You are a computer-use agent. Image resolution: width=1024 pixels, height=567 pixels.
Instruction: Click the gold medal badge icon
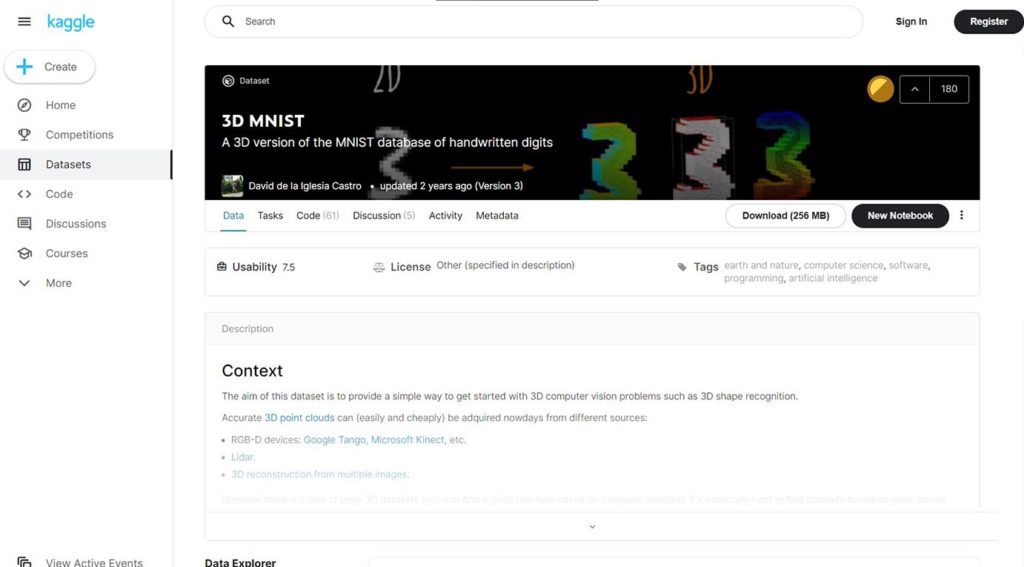pos(880,89)
